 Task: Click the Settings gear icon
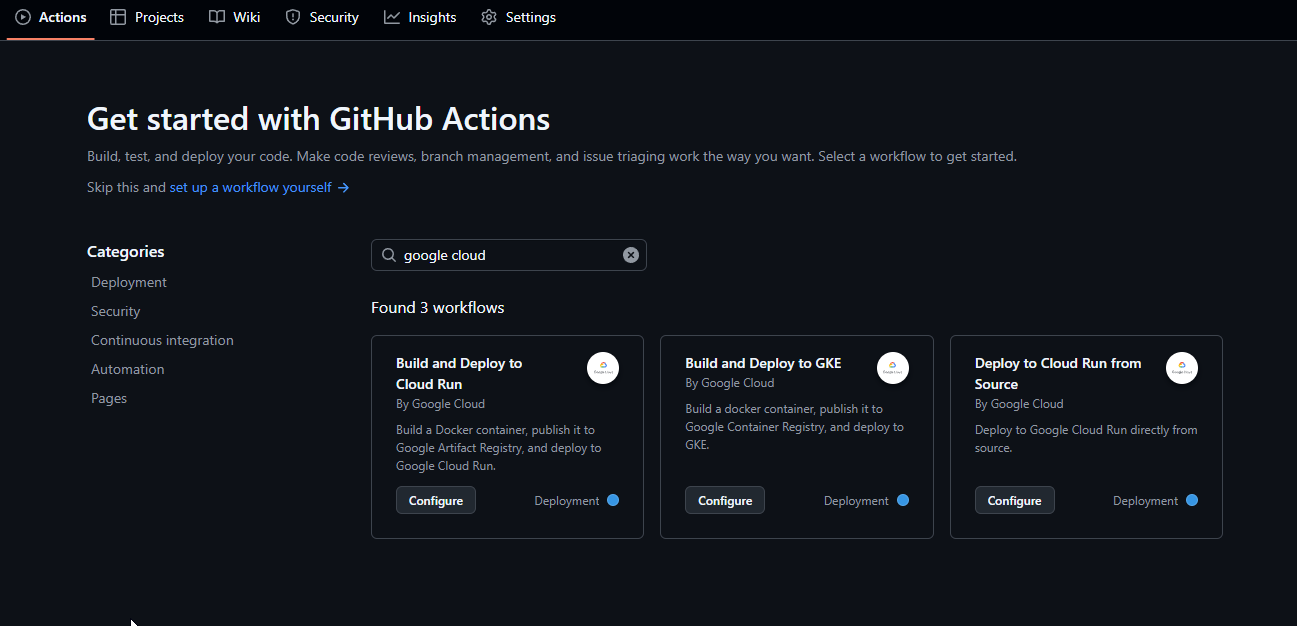489,17
